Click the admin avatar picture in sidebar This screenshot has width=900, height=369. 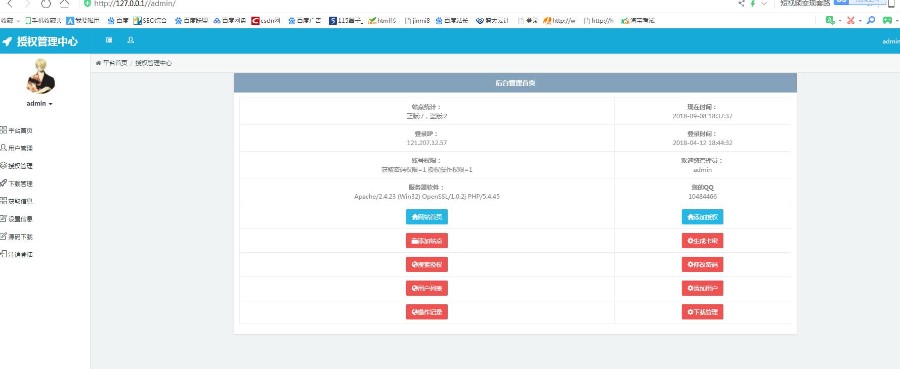[40, 76]
